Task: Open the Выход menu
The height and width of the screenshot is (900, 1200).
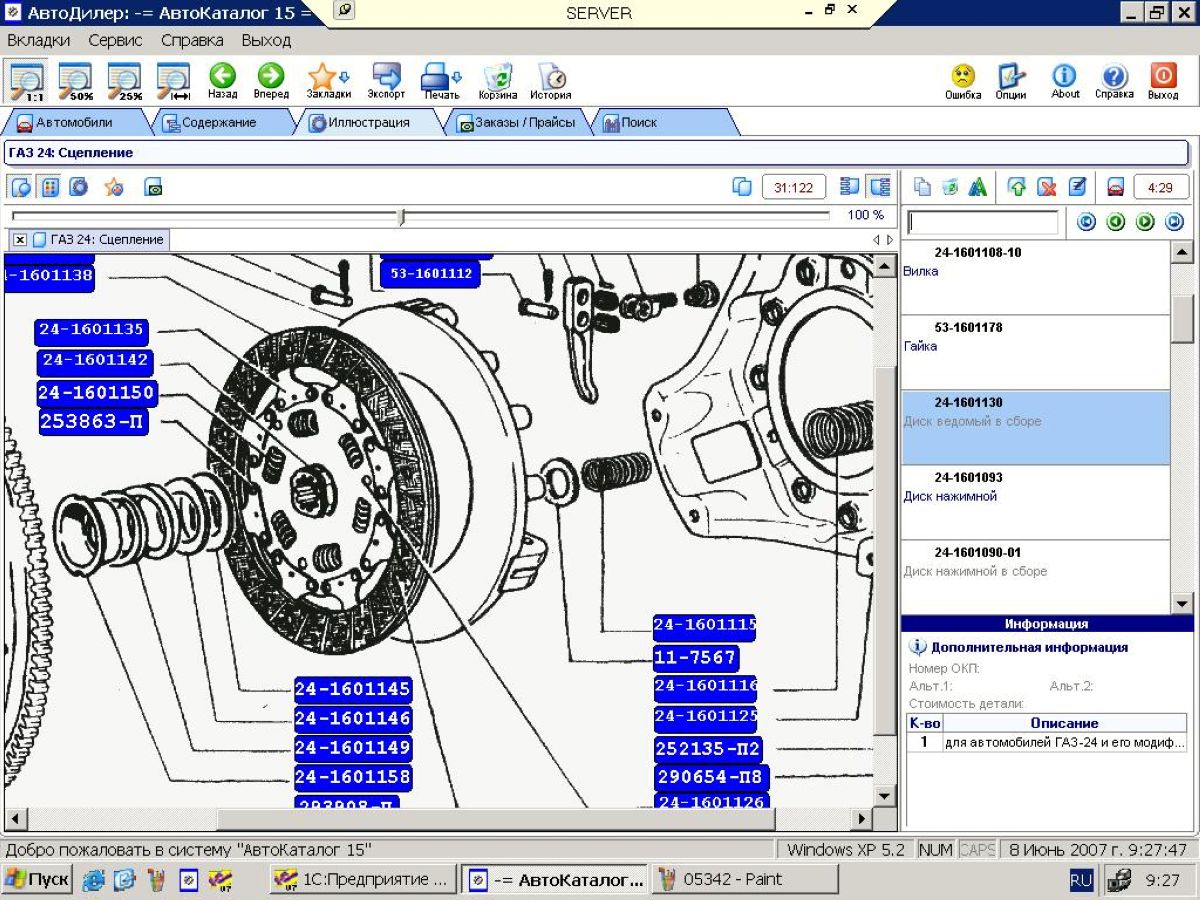Action: click(x=266, y=41)
